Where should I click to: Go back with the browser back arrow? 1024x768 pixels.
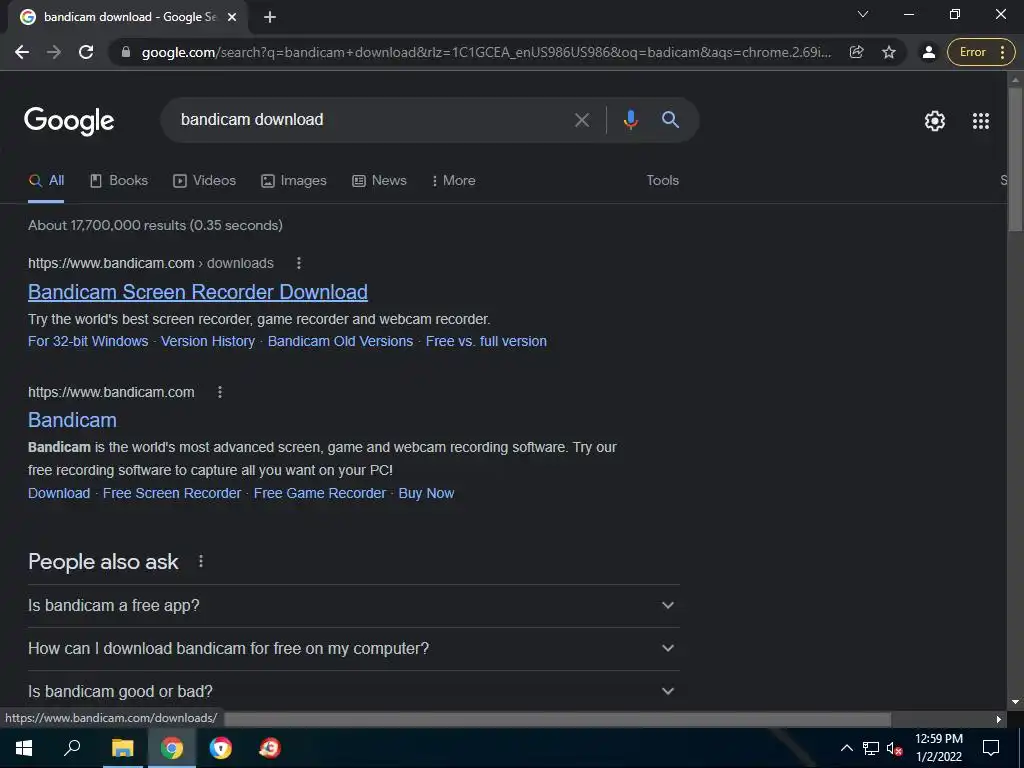tap(22, 52)
